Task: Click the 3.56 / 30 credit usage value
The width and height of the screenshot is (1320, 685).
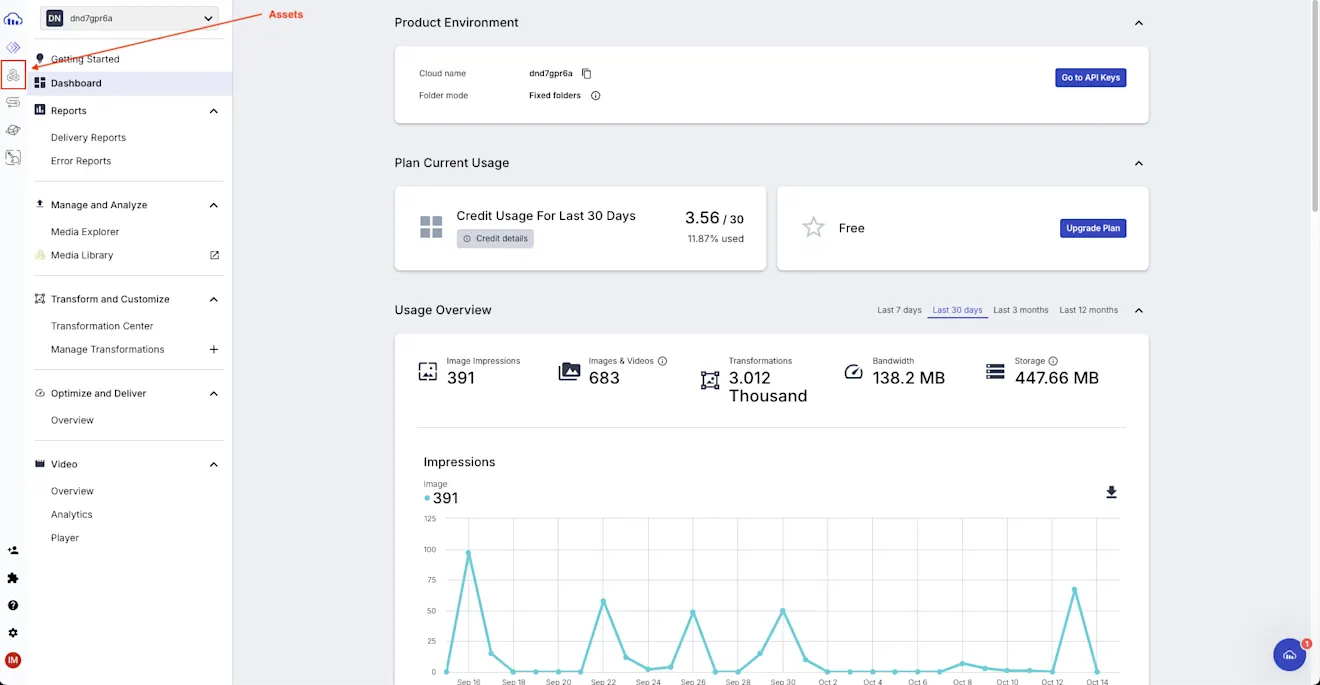Action: (714, 218)
